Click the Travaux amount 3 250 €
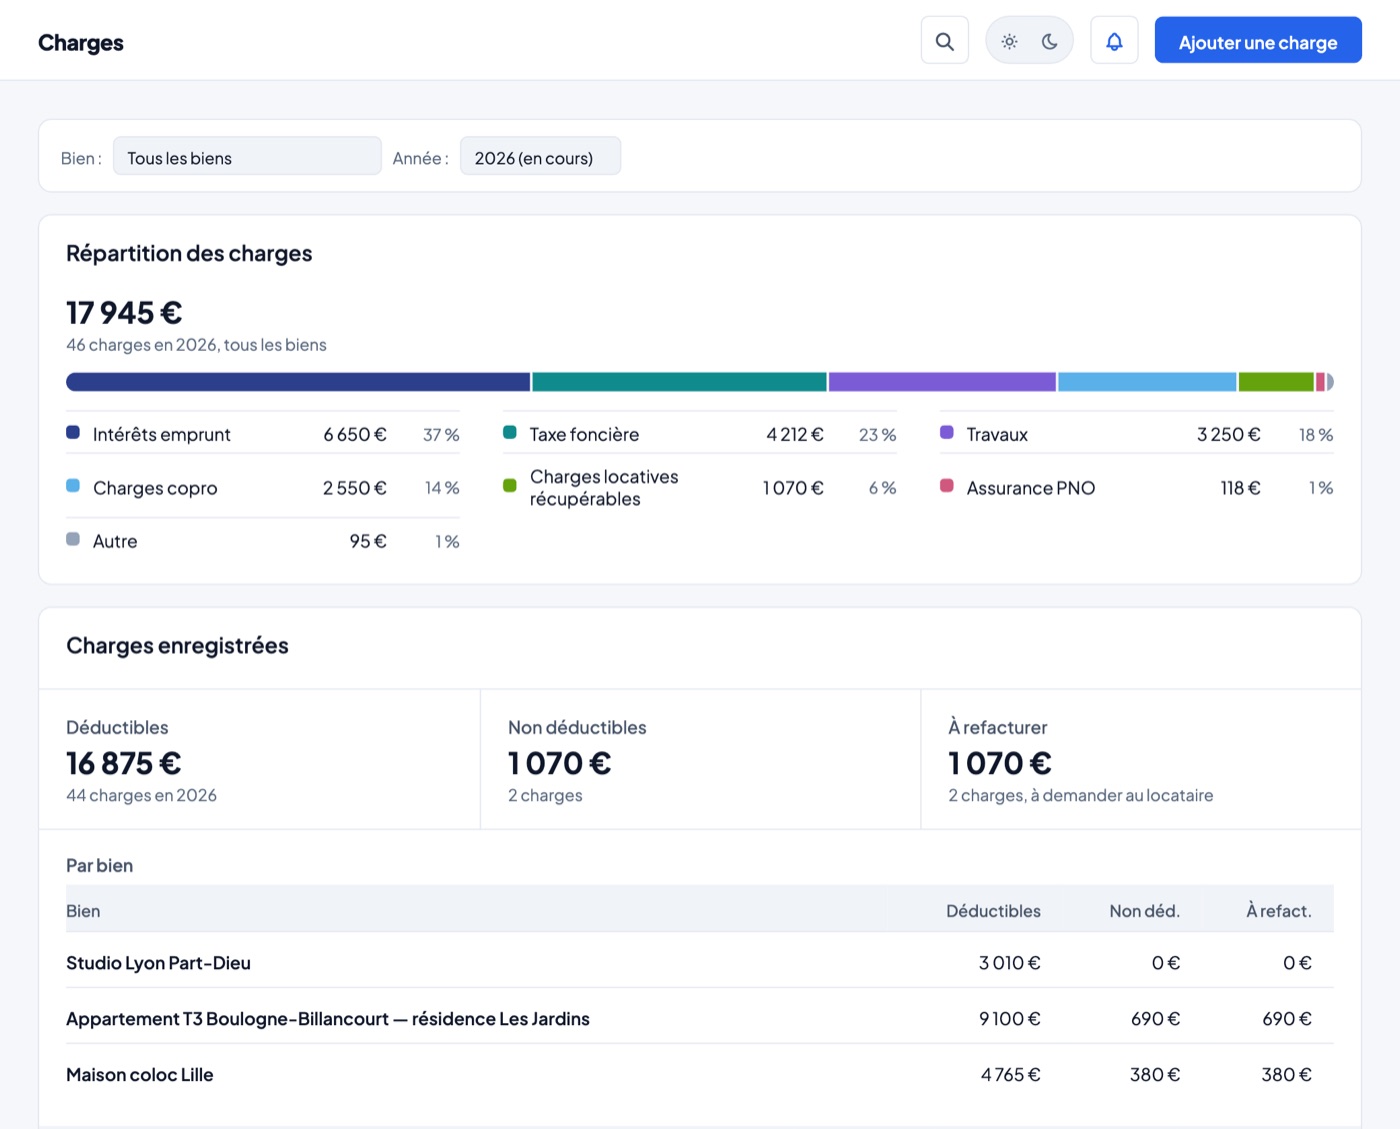Viewport: 1400px width, 1129px height. tap(1229, 435)
